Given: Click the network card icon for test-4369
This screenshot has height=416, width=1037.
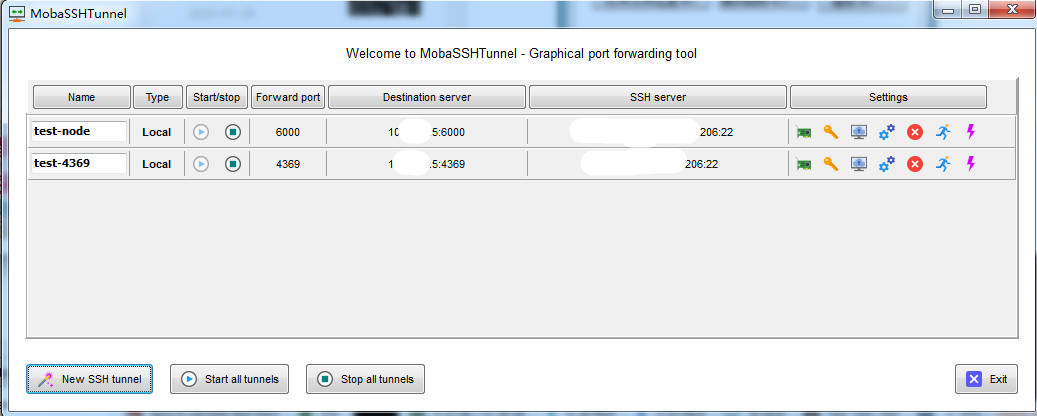Looking at the screenshot, I should pos(804,164).
